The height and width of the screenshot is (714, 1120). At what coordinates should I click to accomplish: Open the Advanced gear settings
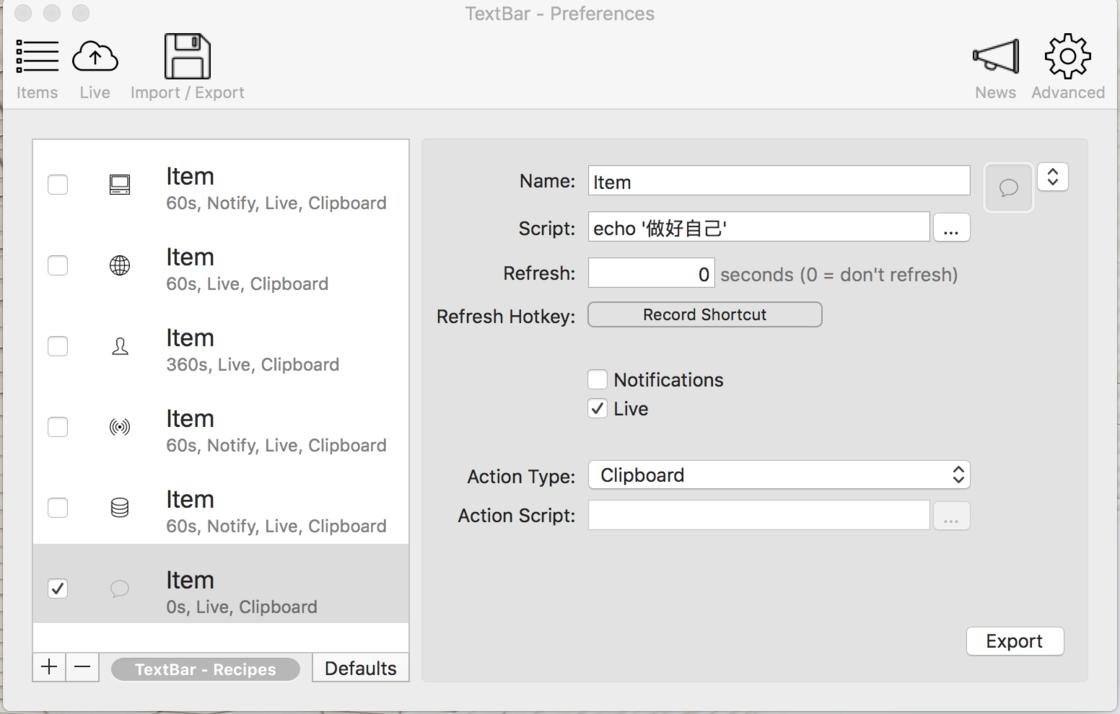pos(1068,68)
